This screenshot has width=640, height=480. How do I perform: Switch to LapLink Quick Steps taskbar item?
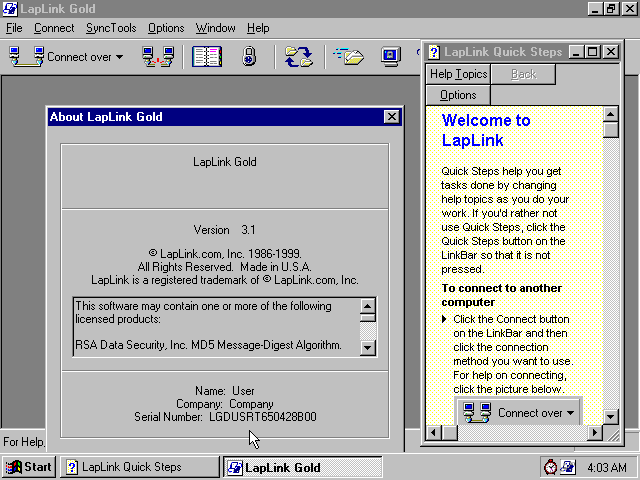click(140, 467)
